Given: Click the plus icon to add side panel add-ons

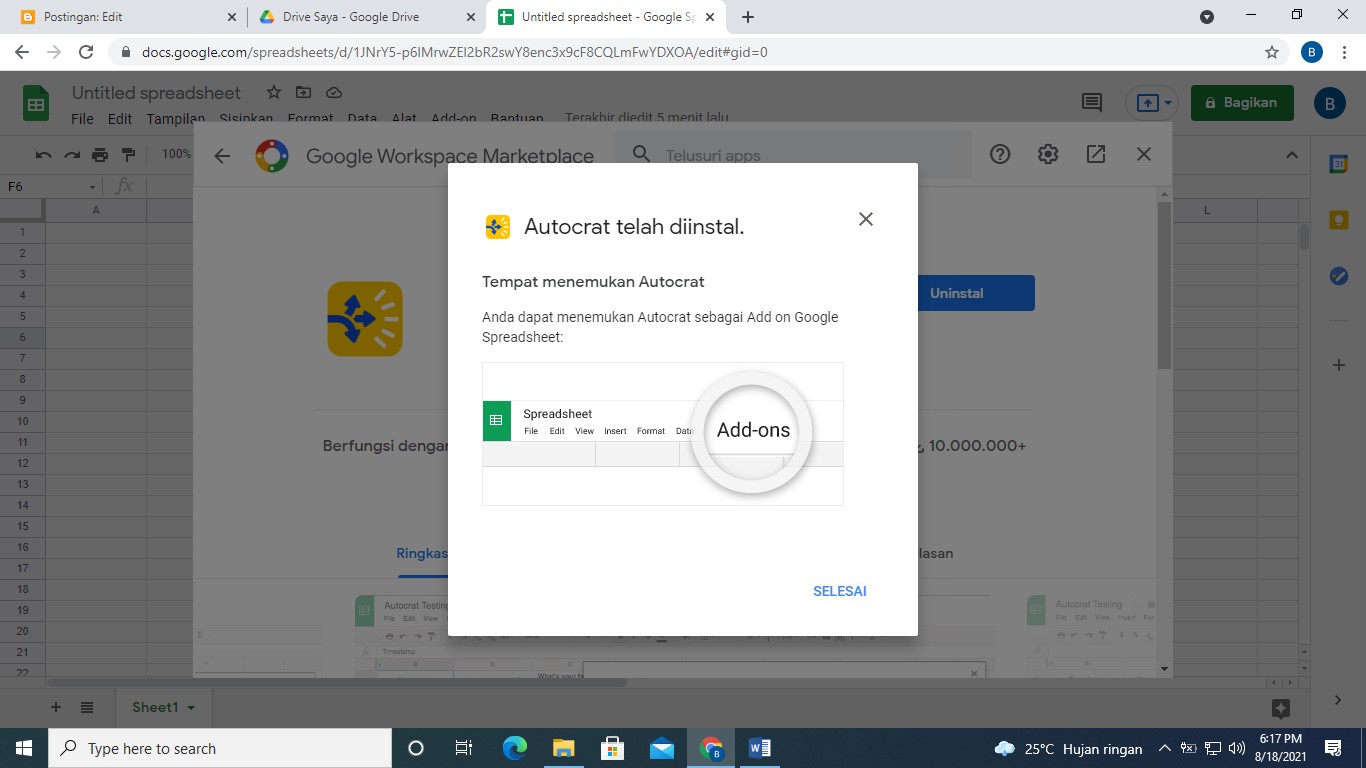Looking at the screenshot, I should (1338, 365).
